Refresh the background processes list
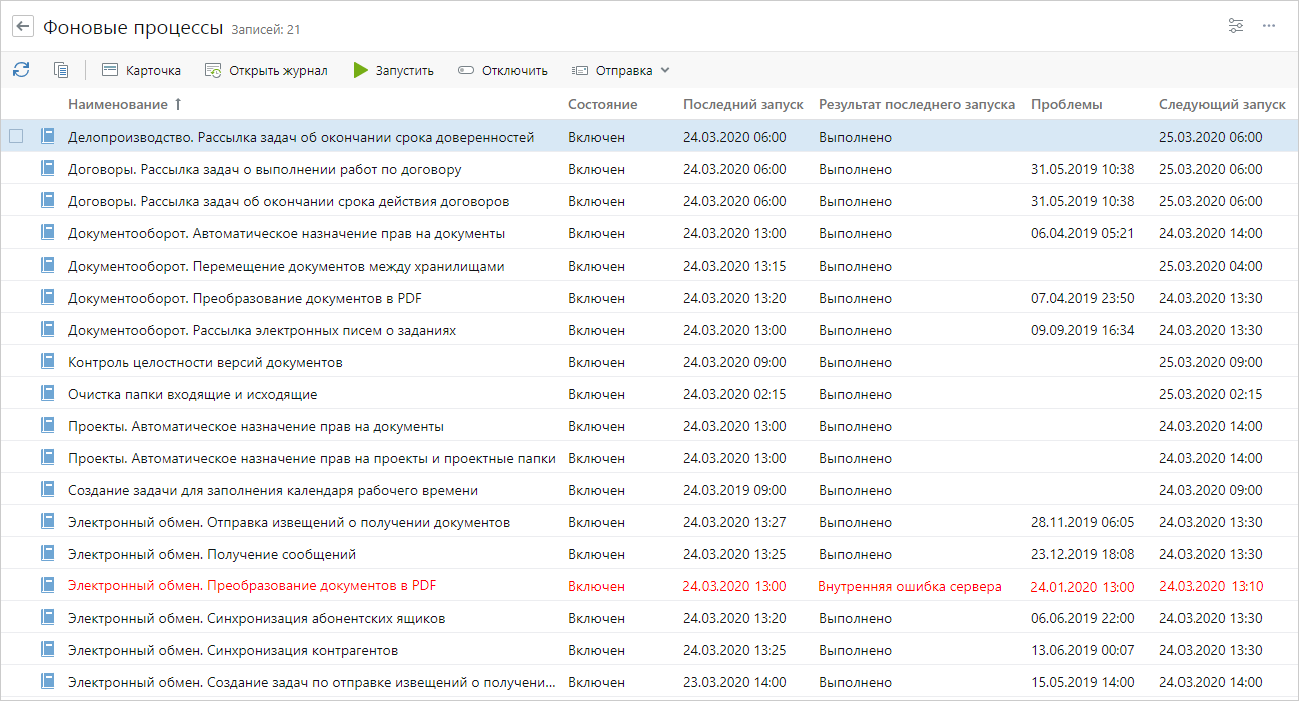1299x701 pixels. (21, 70)
